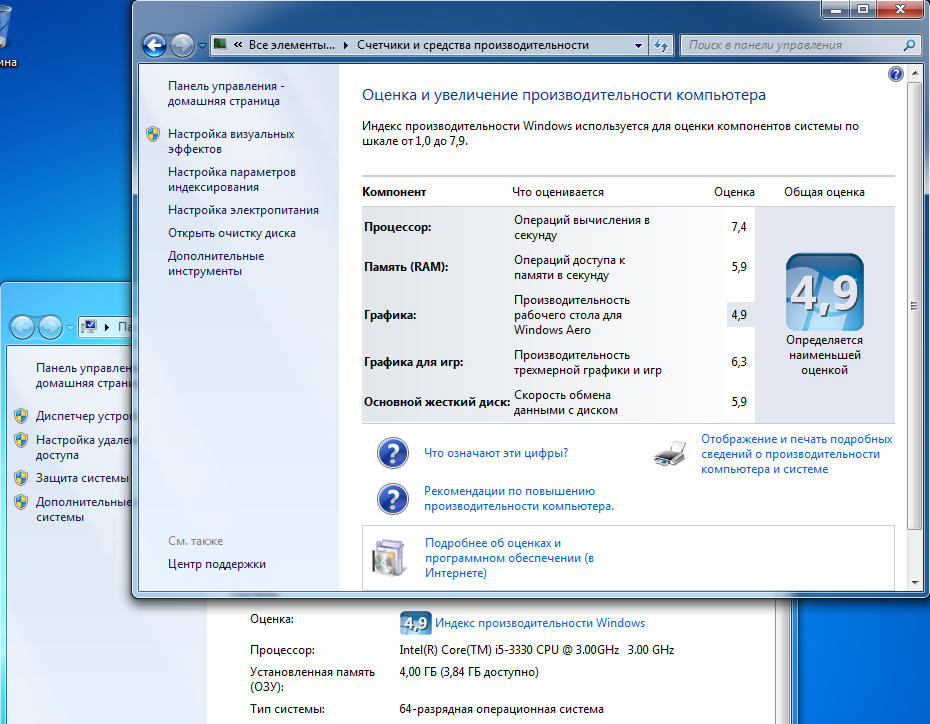Viewport: 930px width, 724px height.
Task: Click the shield icon beside 'Настройка удаленного доступа'
Action: click(x=21, y=440)
